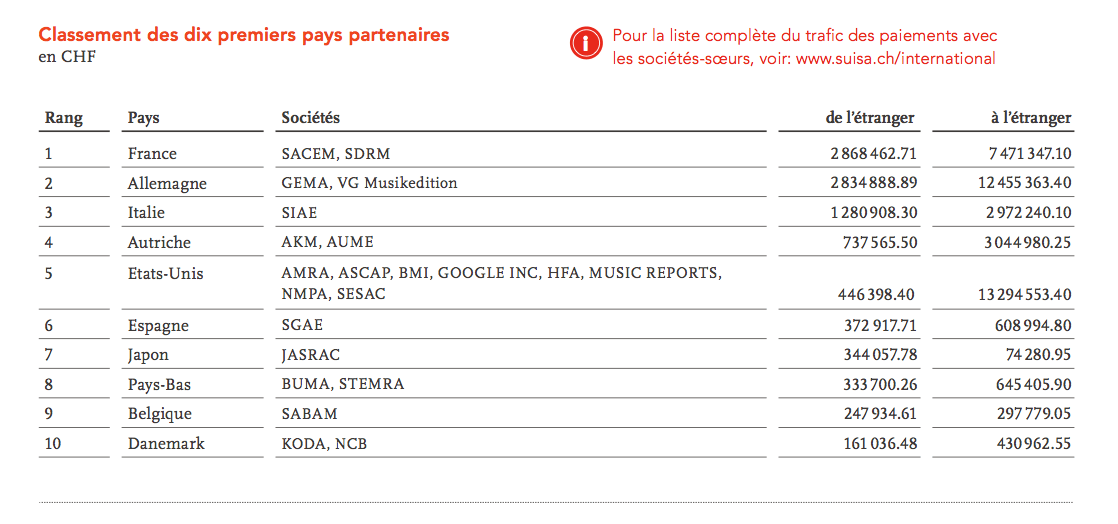The image size is (1118, 524).
Task: Click the Rang column header
Action: tap(64, 118)
